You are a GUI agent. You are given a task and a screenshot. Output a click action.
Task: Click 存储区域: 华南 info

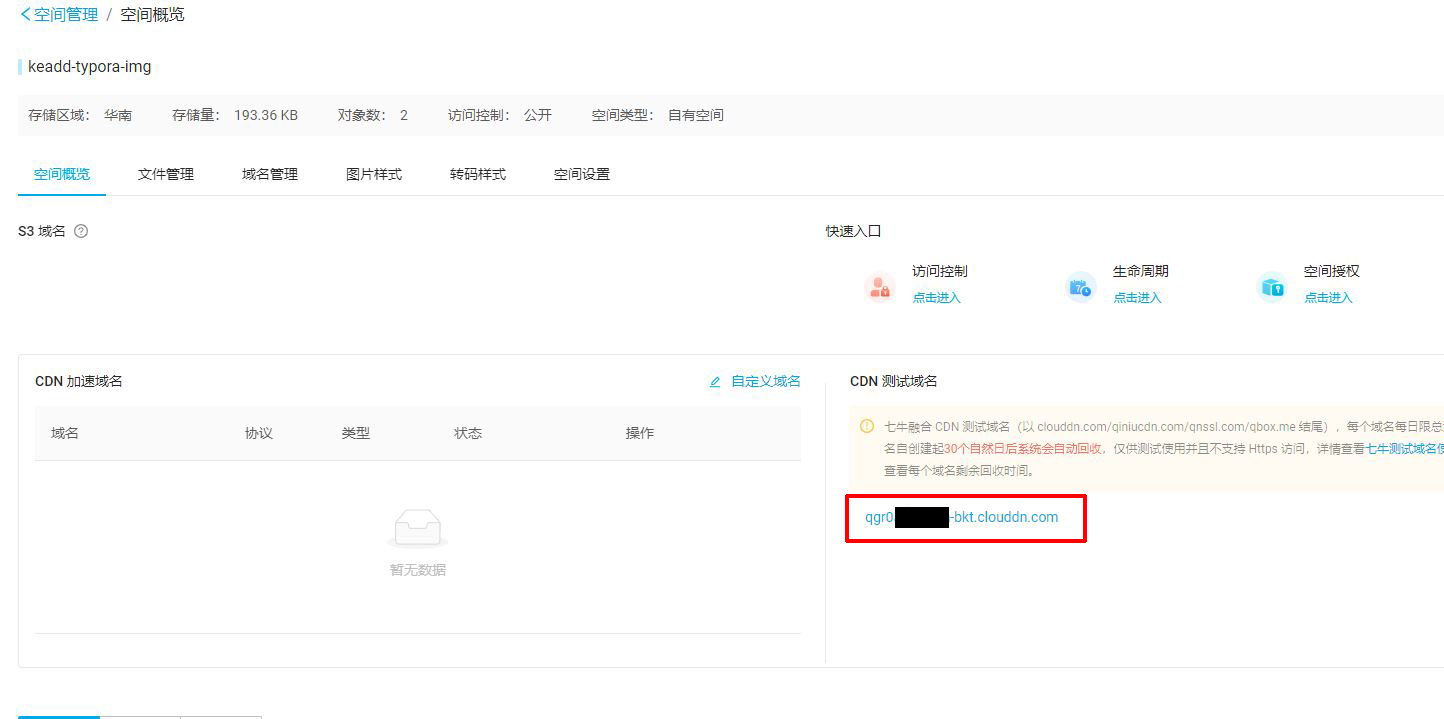pos(80,115)
